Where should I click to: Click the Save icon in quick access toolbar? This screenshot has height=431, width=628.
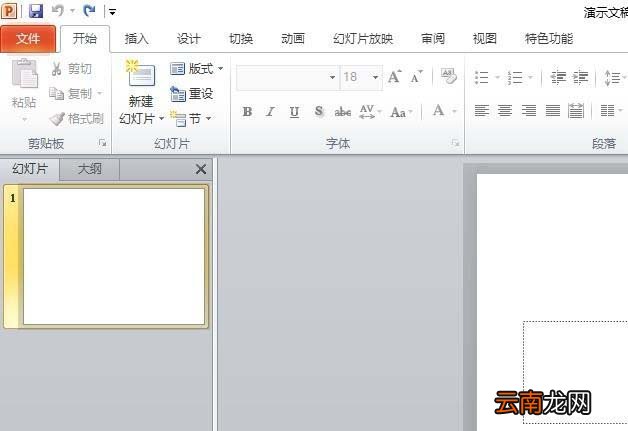click(x=36, y=11)
